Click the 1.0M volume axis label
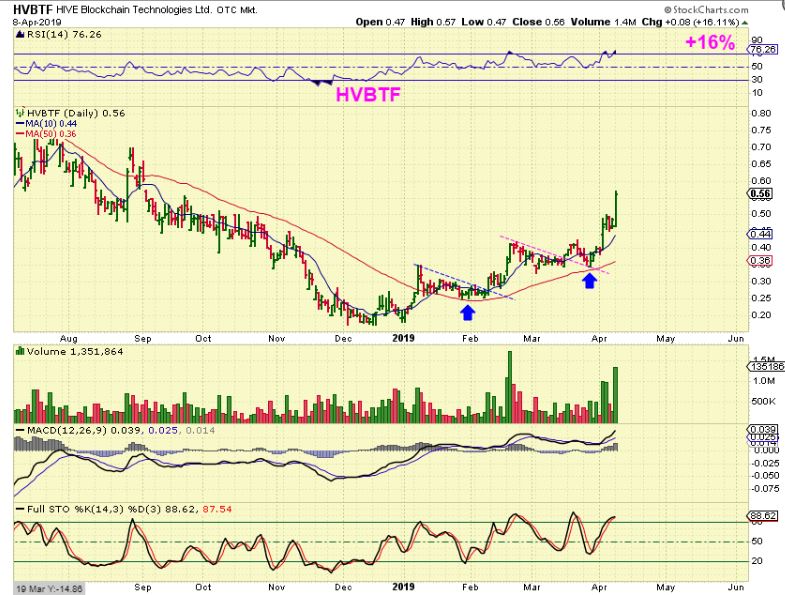The image size is (785, 595). point(763,381)
